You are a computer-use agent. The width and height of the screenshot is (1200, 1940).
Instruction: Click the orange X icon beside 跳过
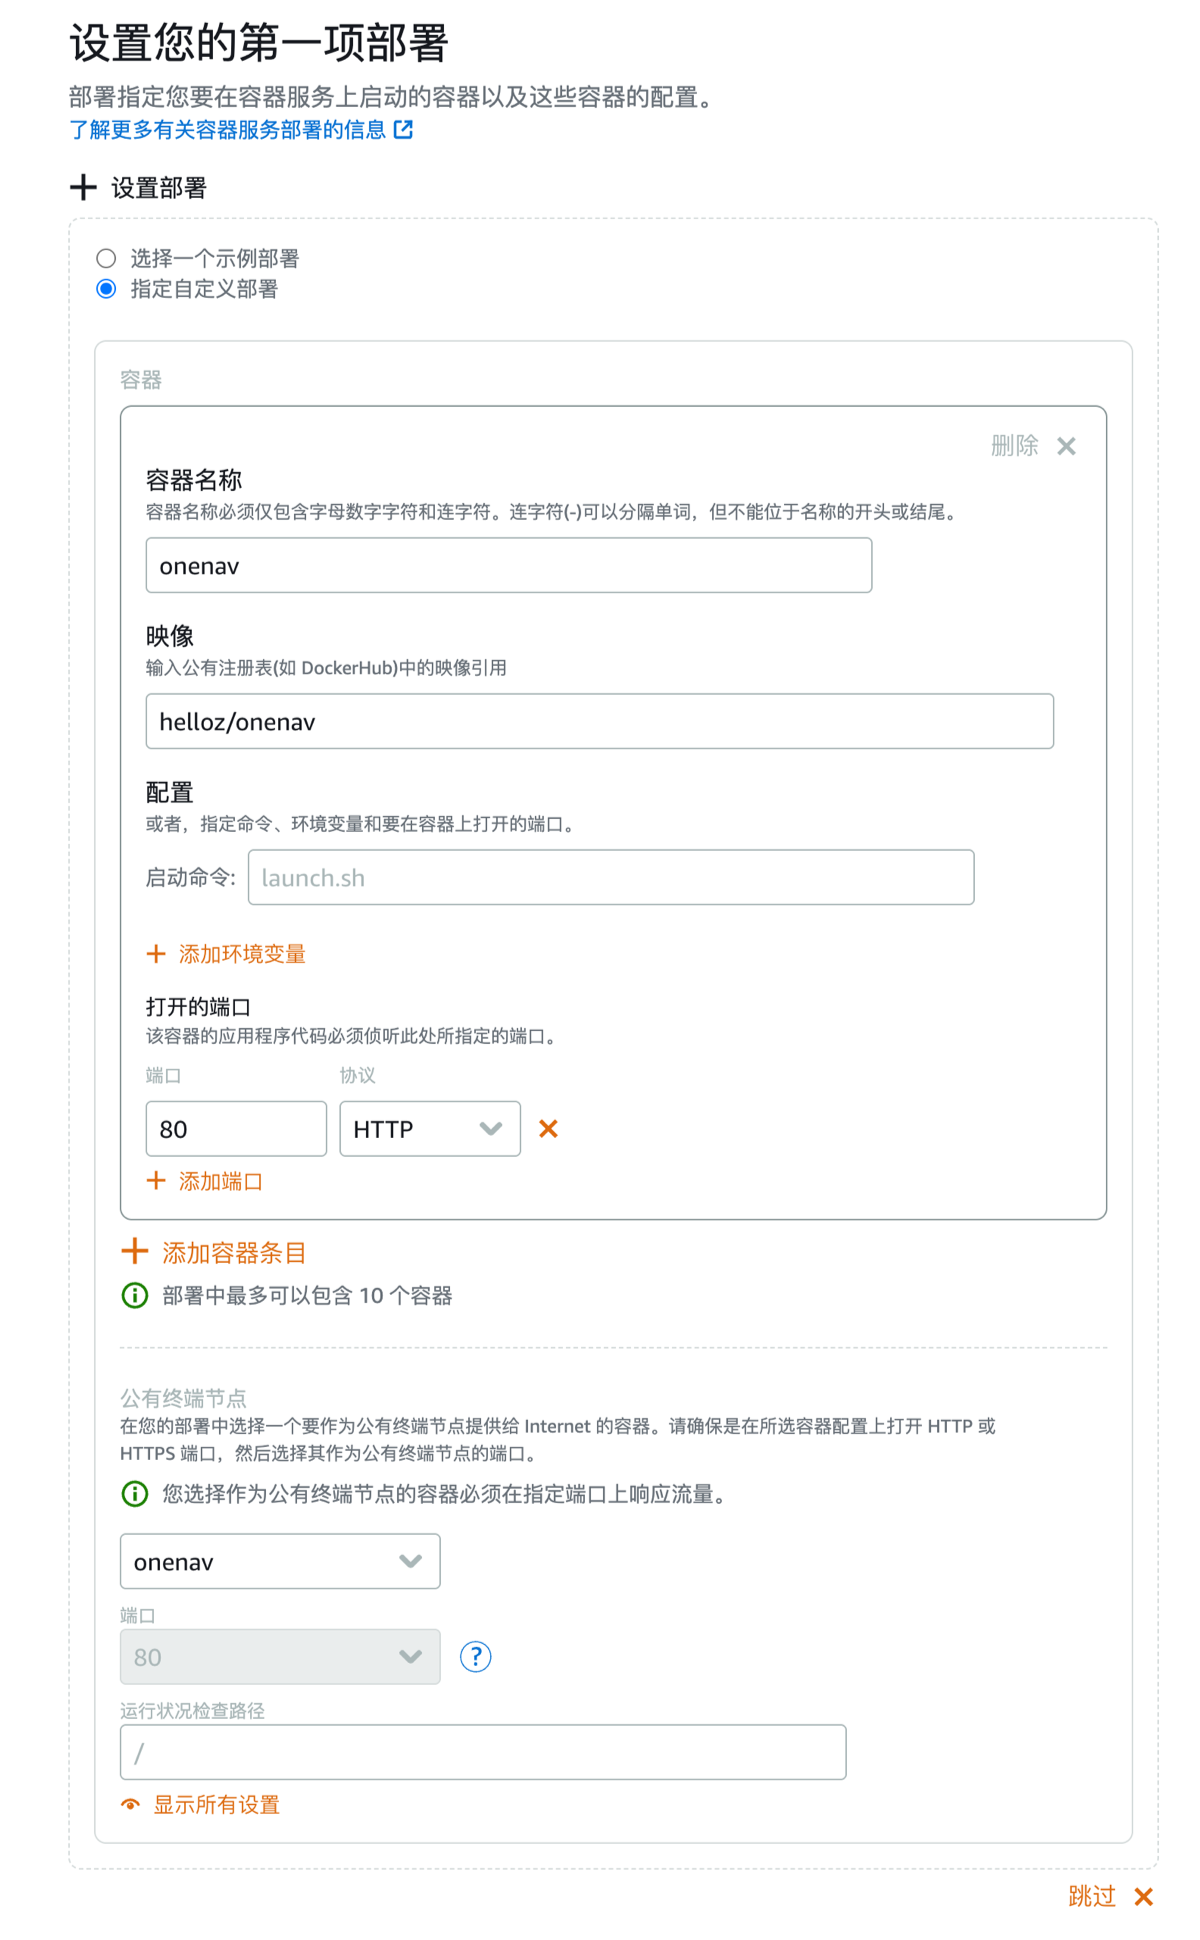coord(1145,1896)
